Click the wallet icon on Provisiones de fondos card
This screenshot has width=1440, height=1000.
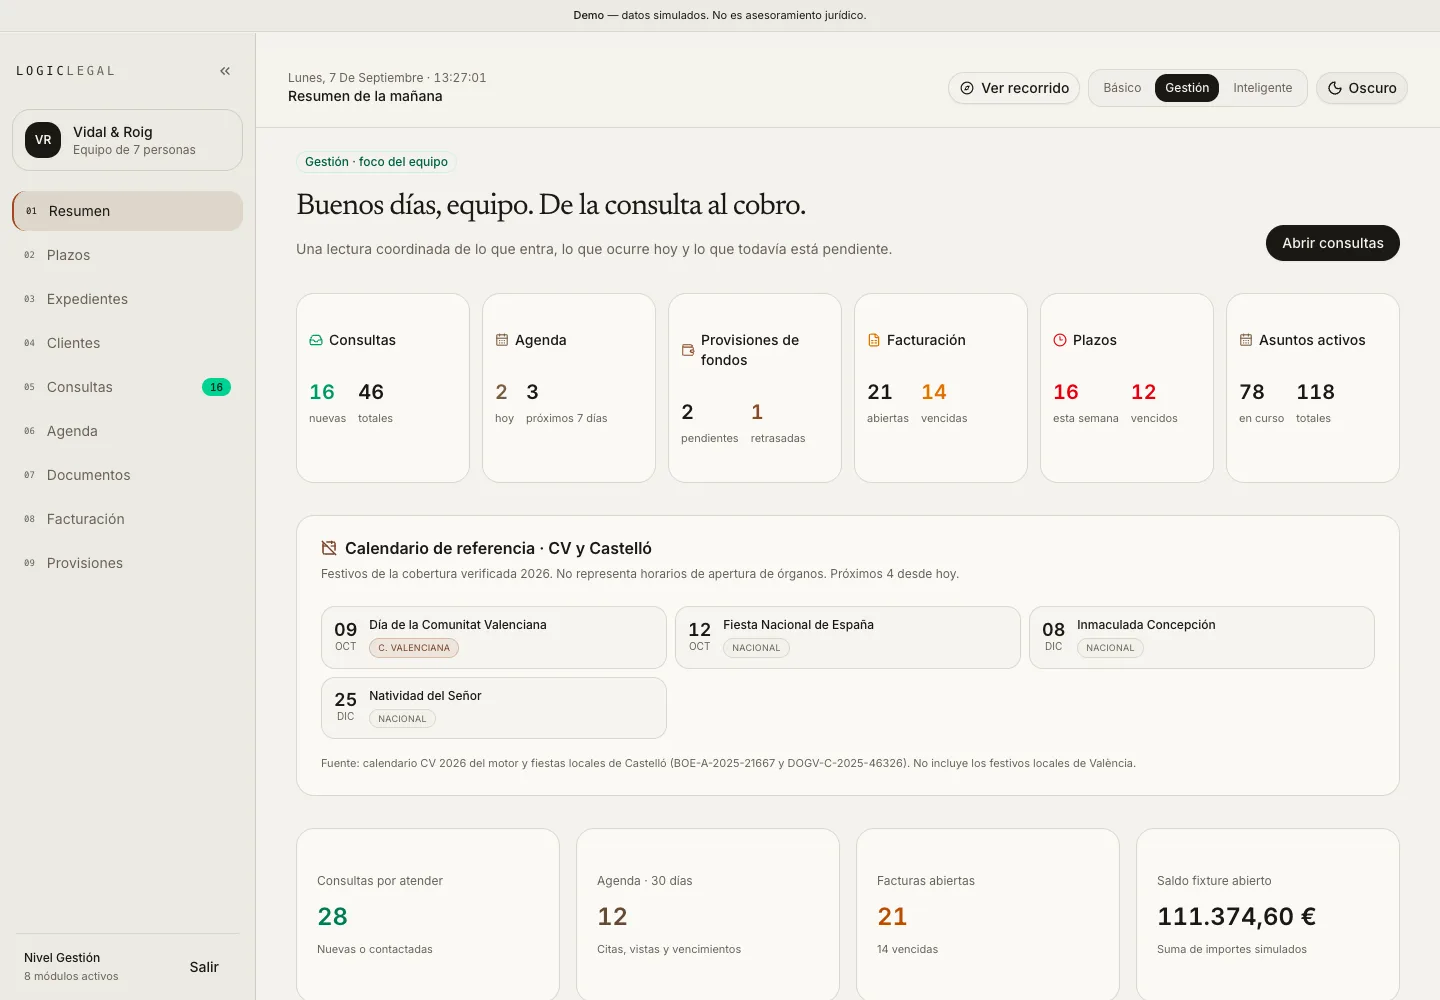(x=688, y=350)
